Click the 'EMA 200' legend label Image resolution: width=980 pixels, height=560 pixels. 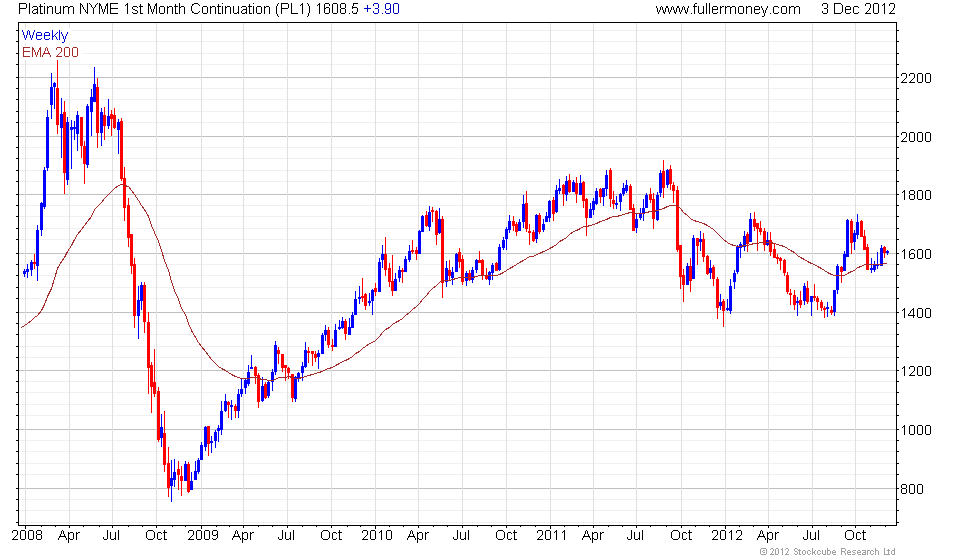pos(51,52)
